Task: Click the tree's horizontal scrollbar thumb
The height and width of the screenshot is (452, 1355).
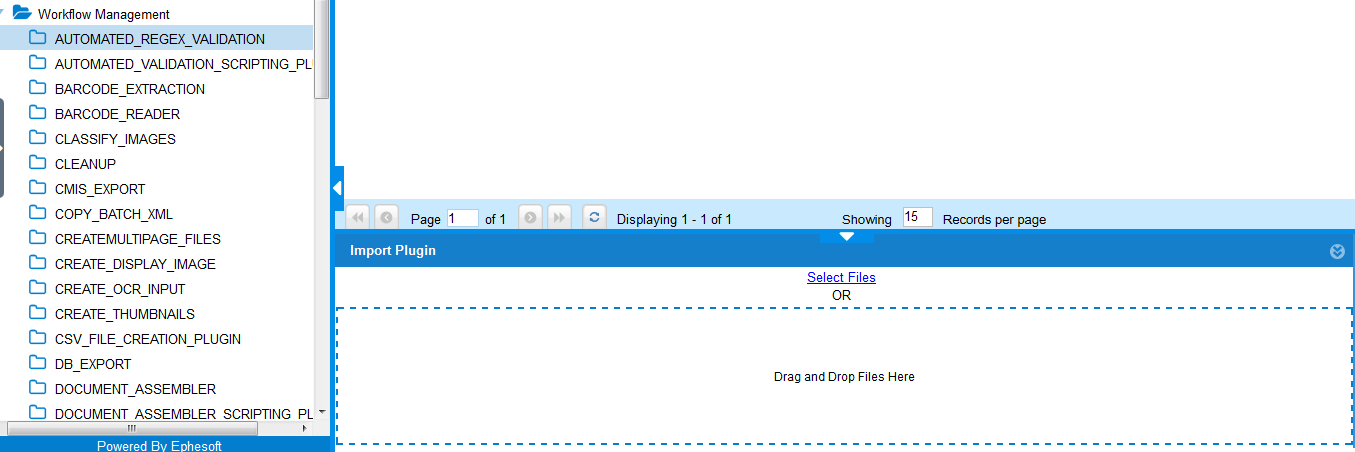Action: 132,428
